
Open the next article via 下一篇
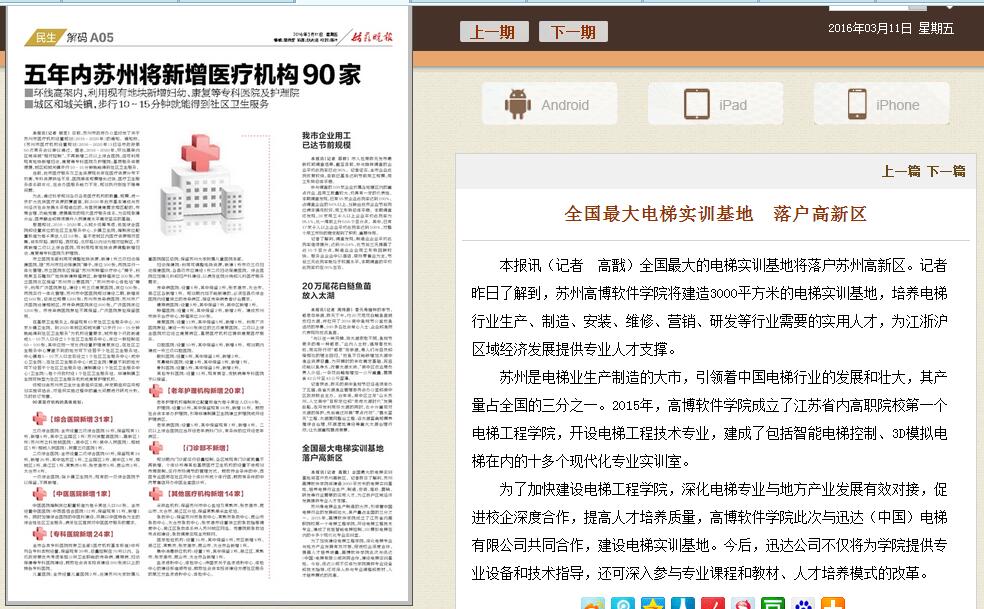(x=946, y=171)
